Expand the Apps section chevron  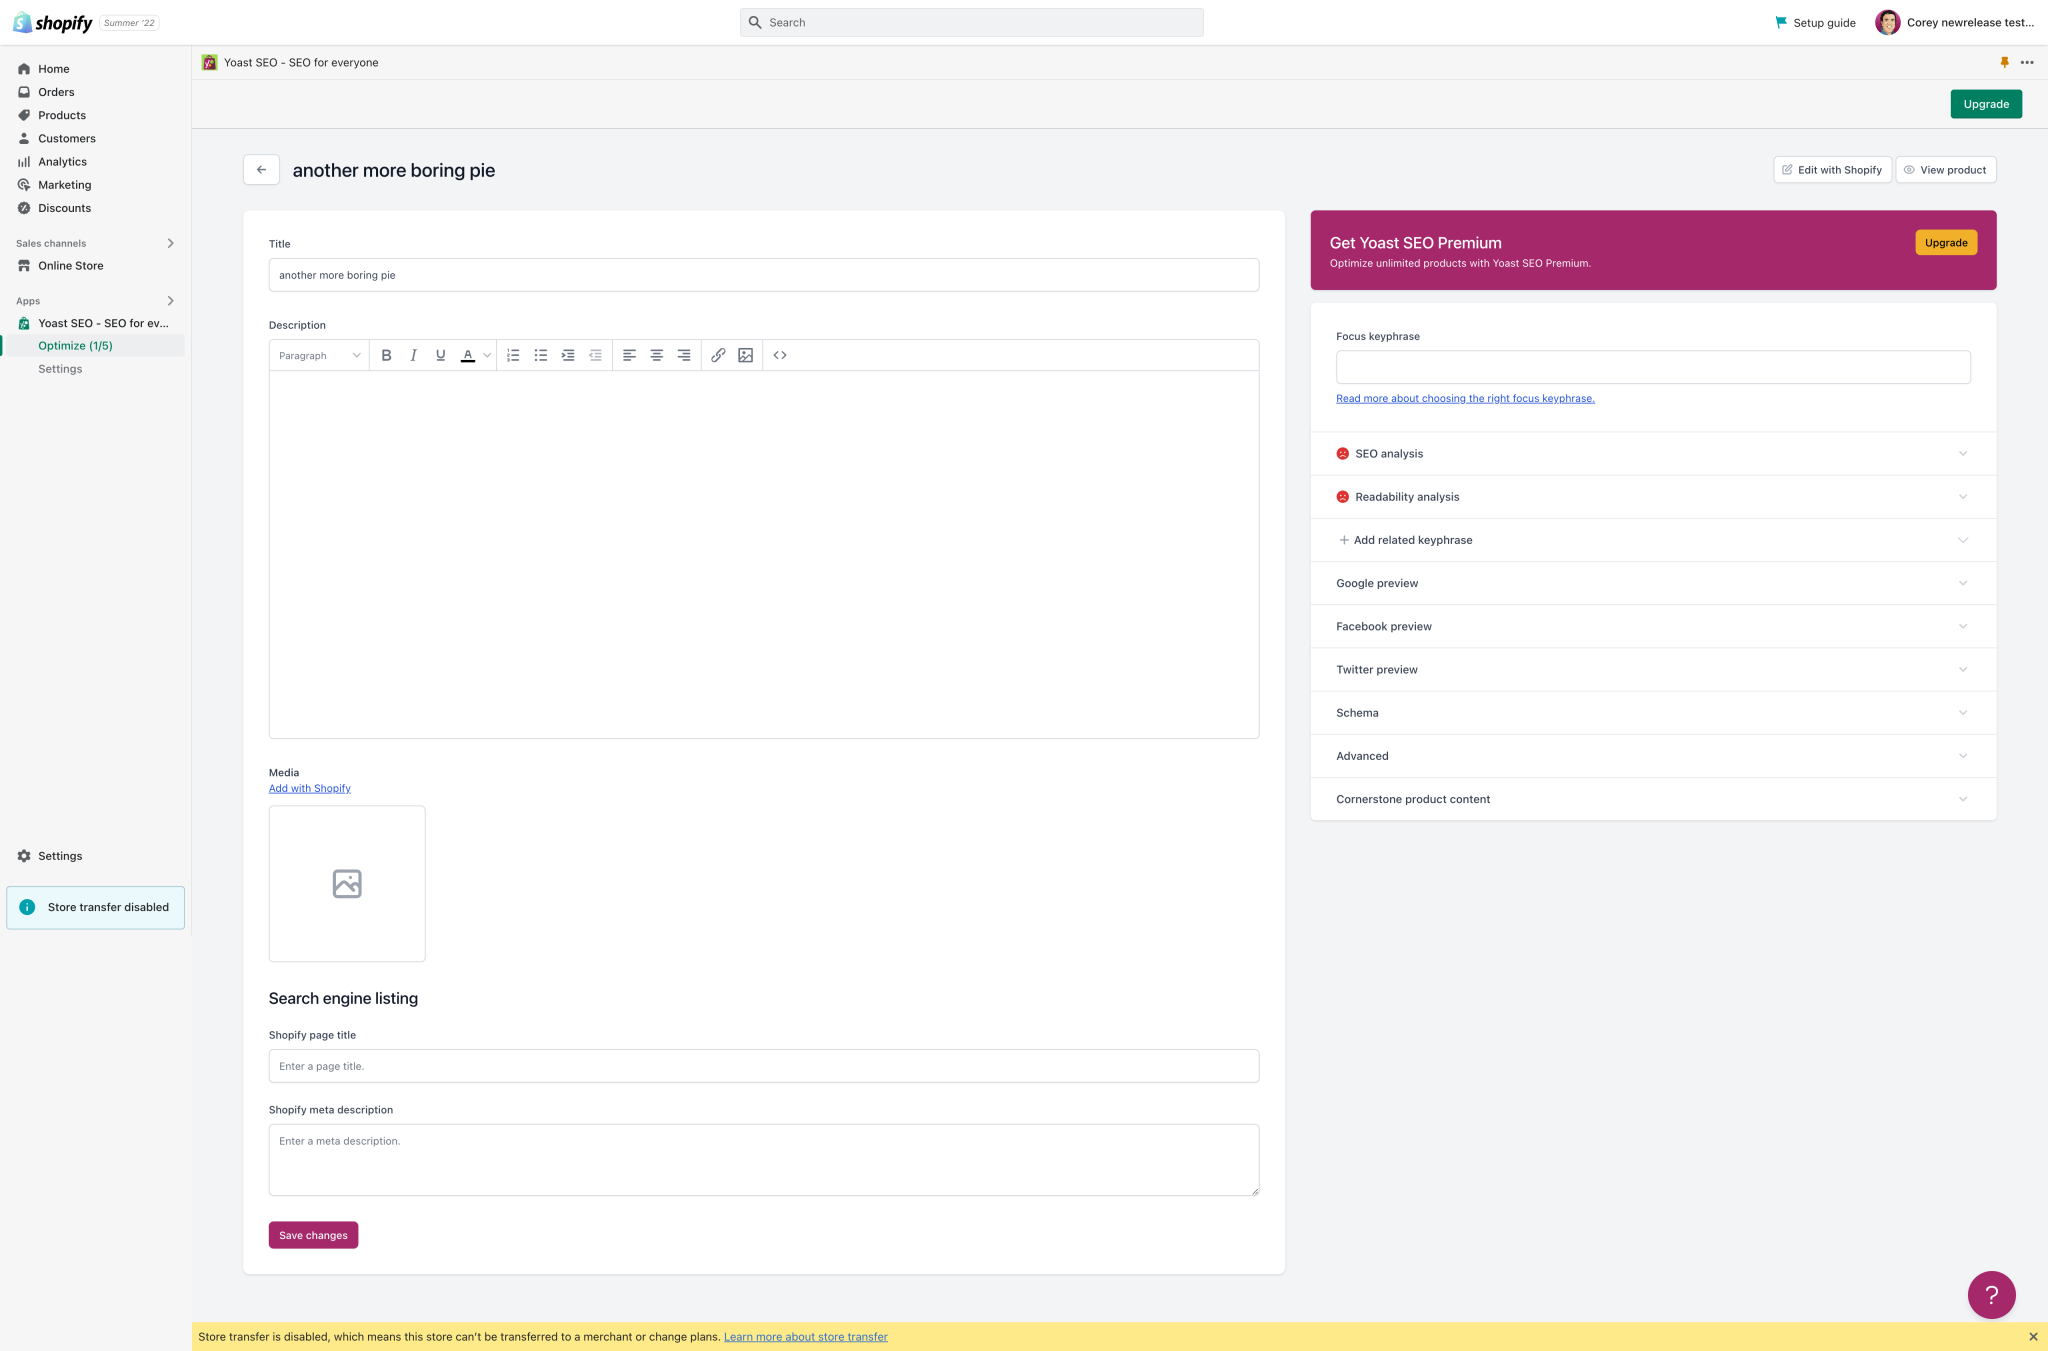(170, 301)
